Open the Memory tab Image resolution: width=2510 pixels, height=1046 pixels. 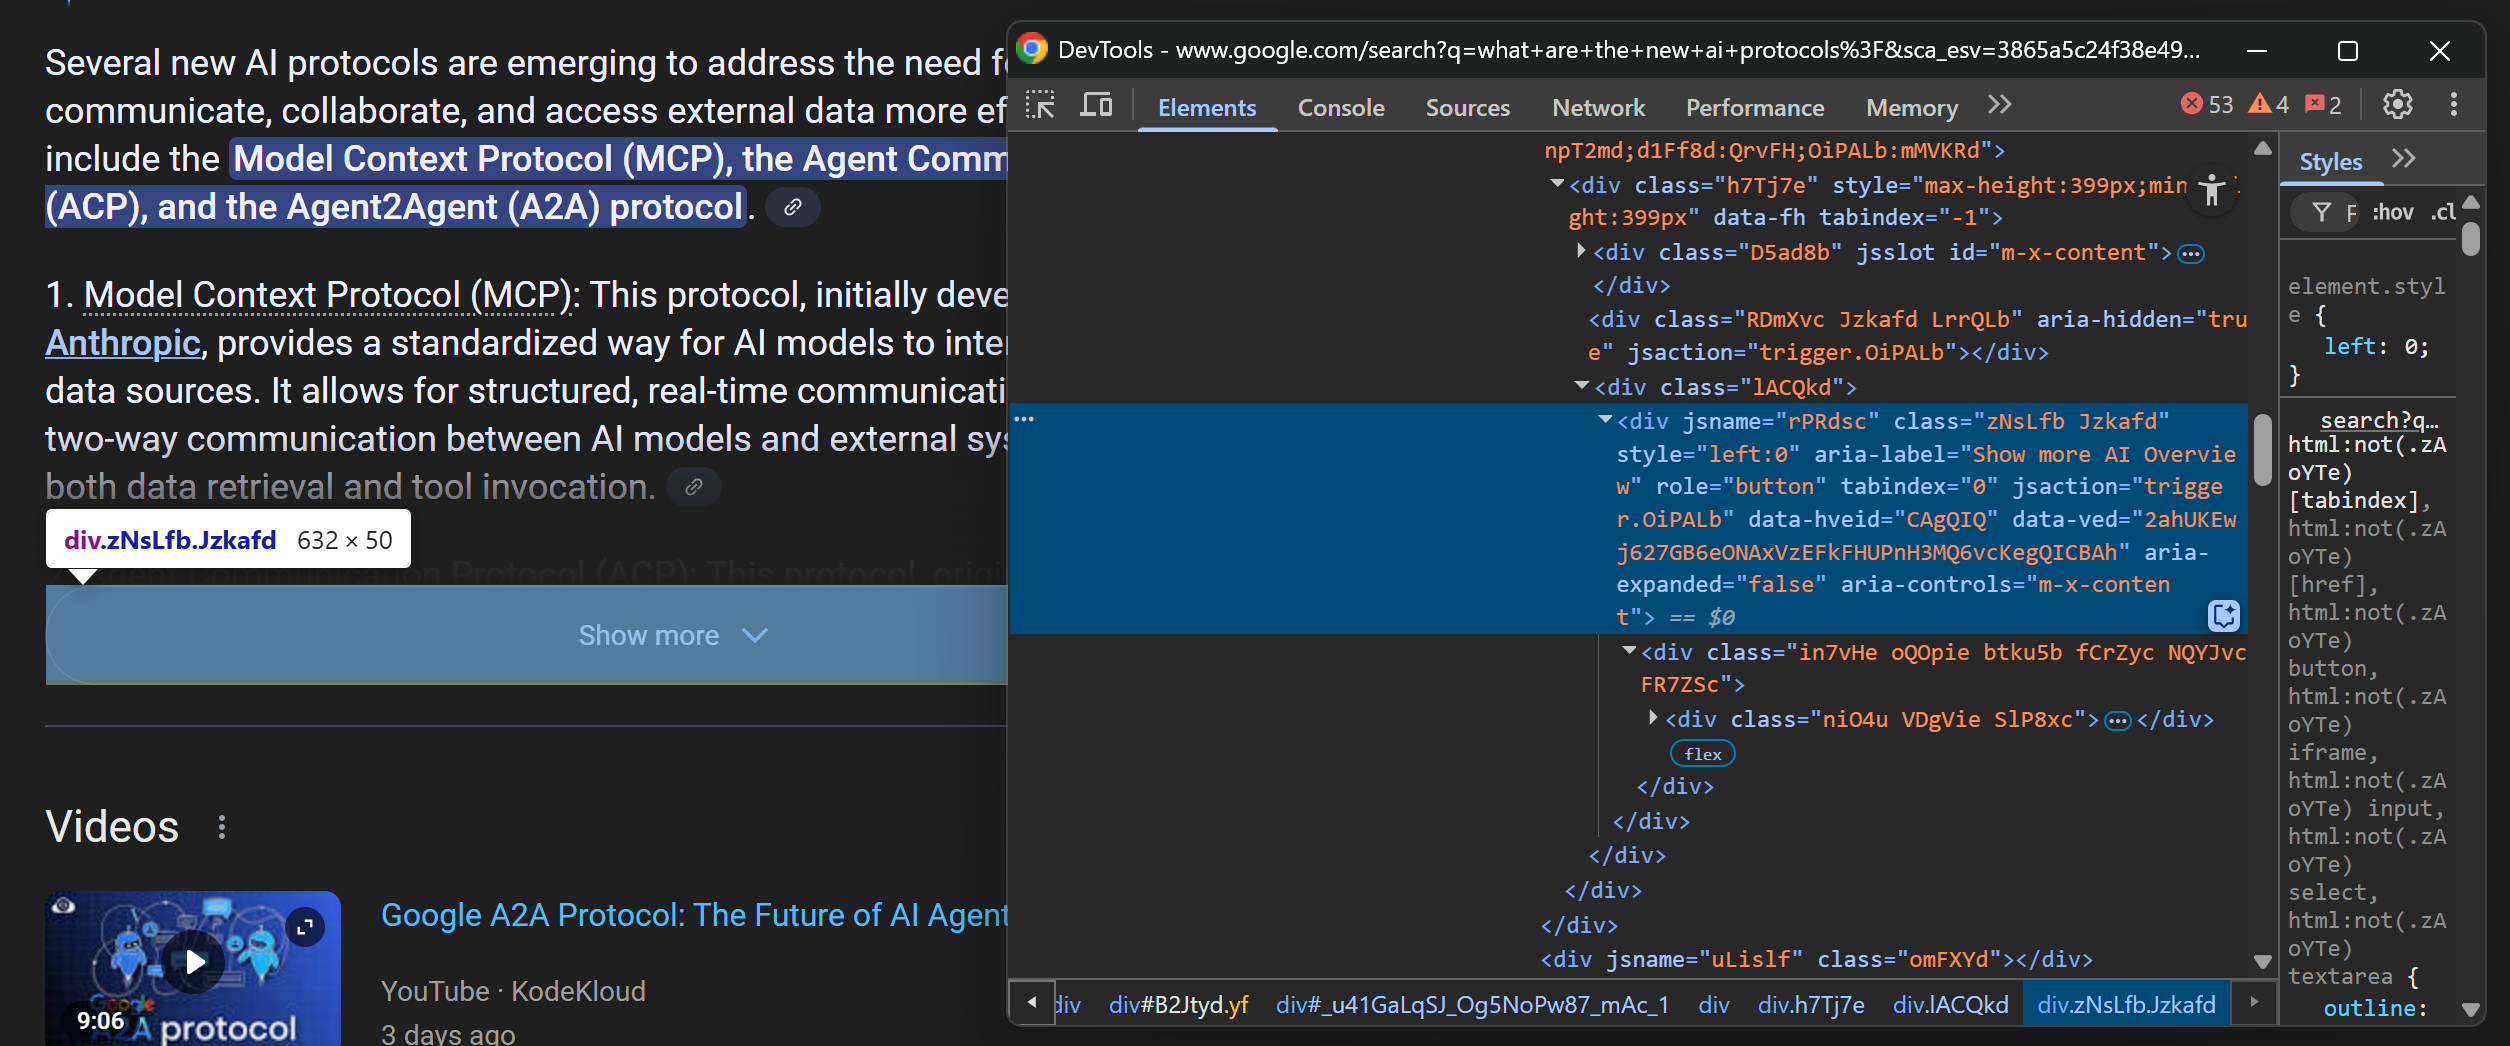coord(1912,107)
